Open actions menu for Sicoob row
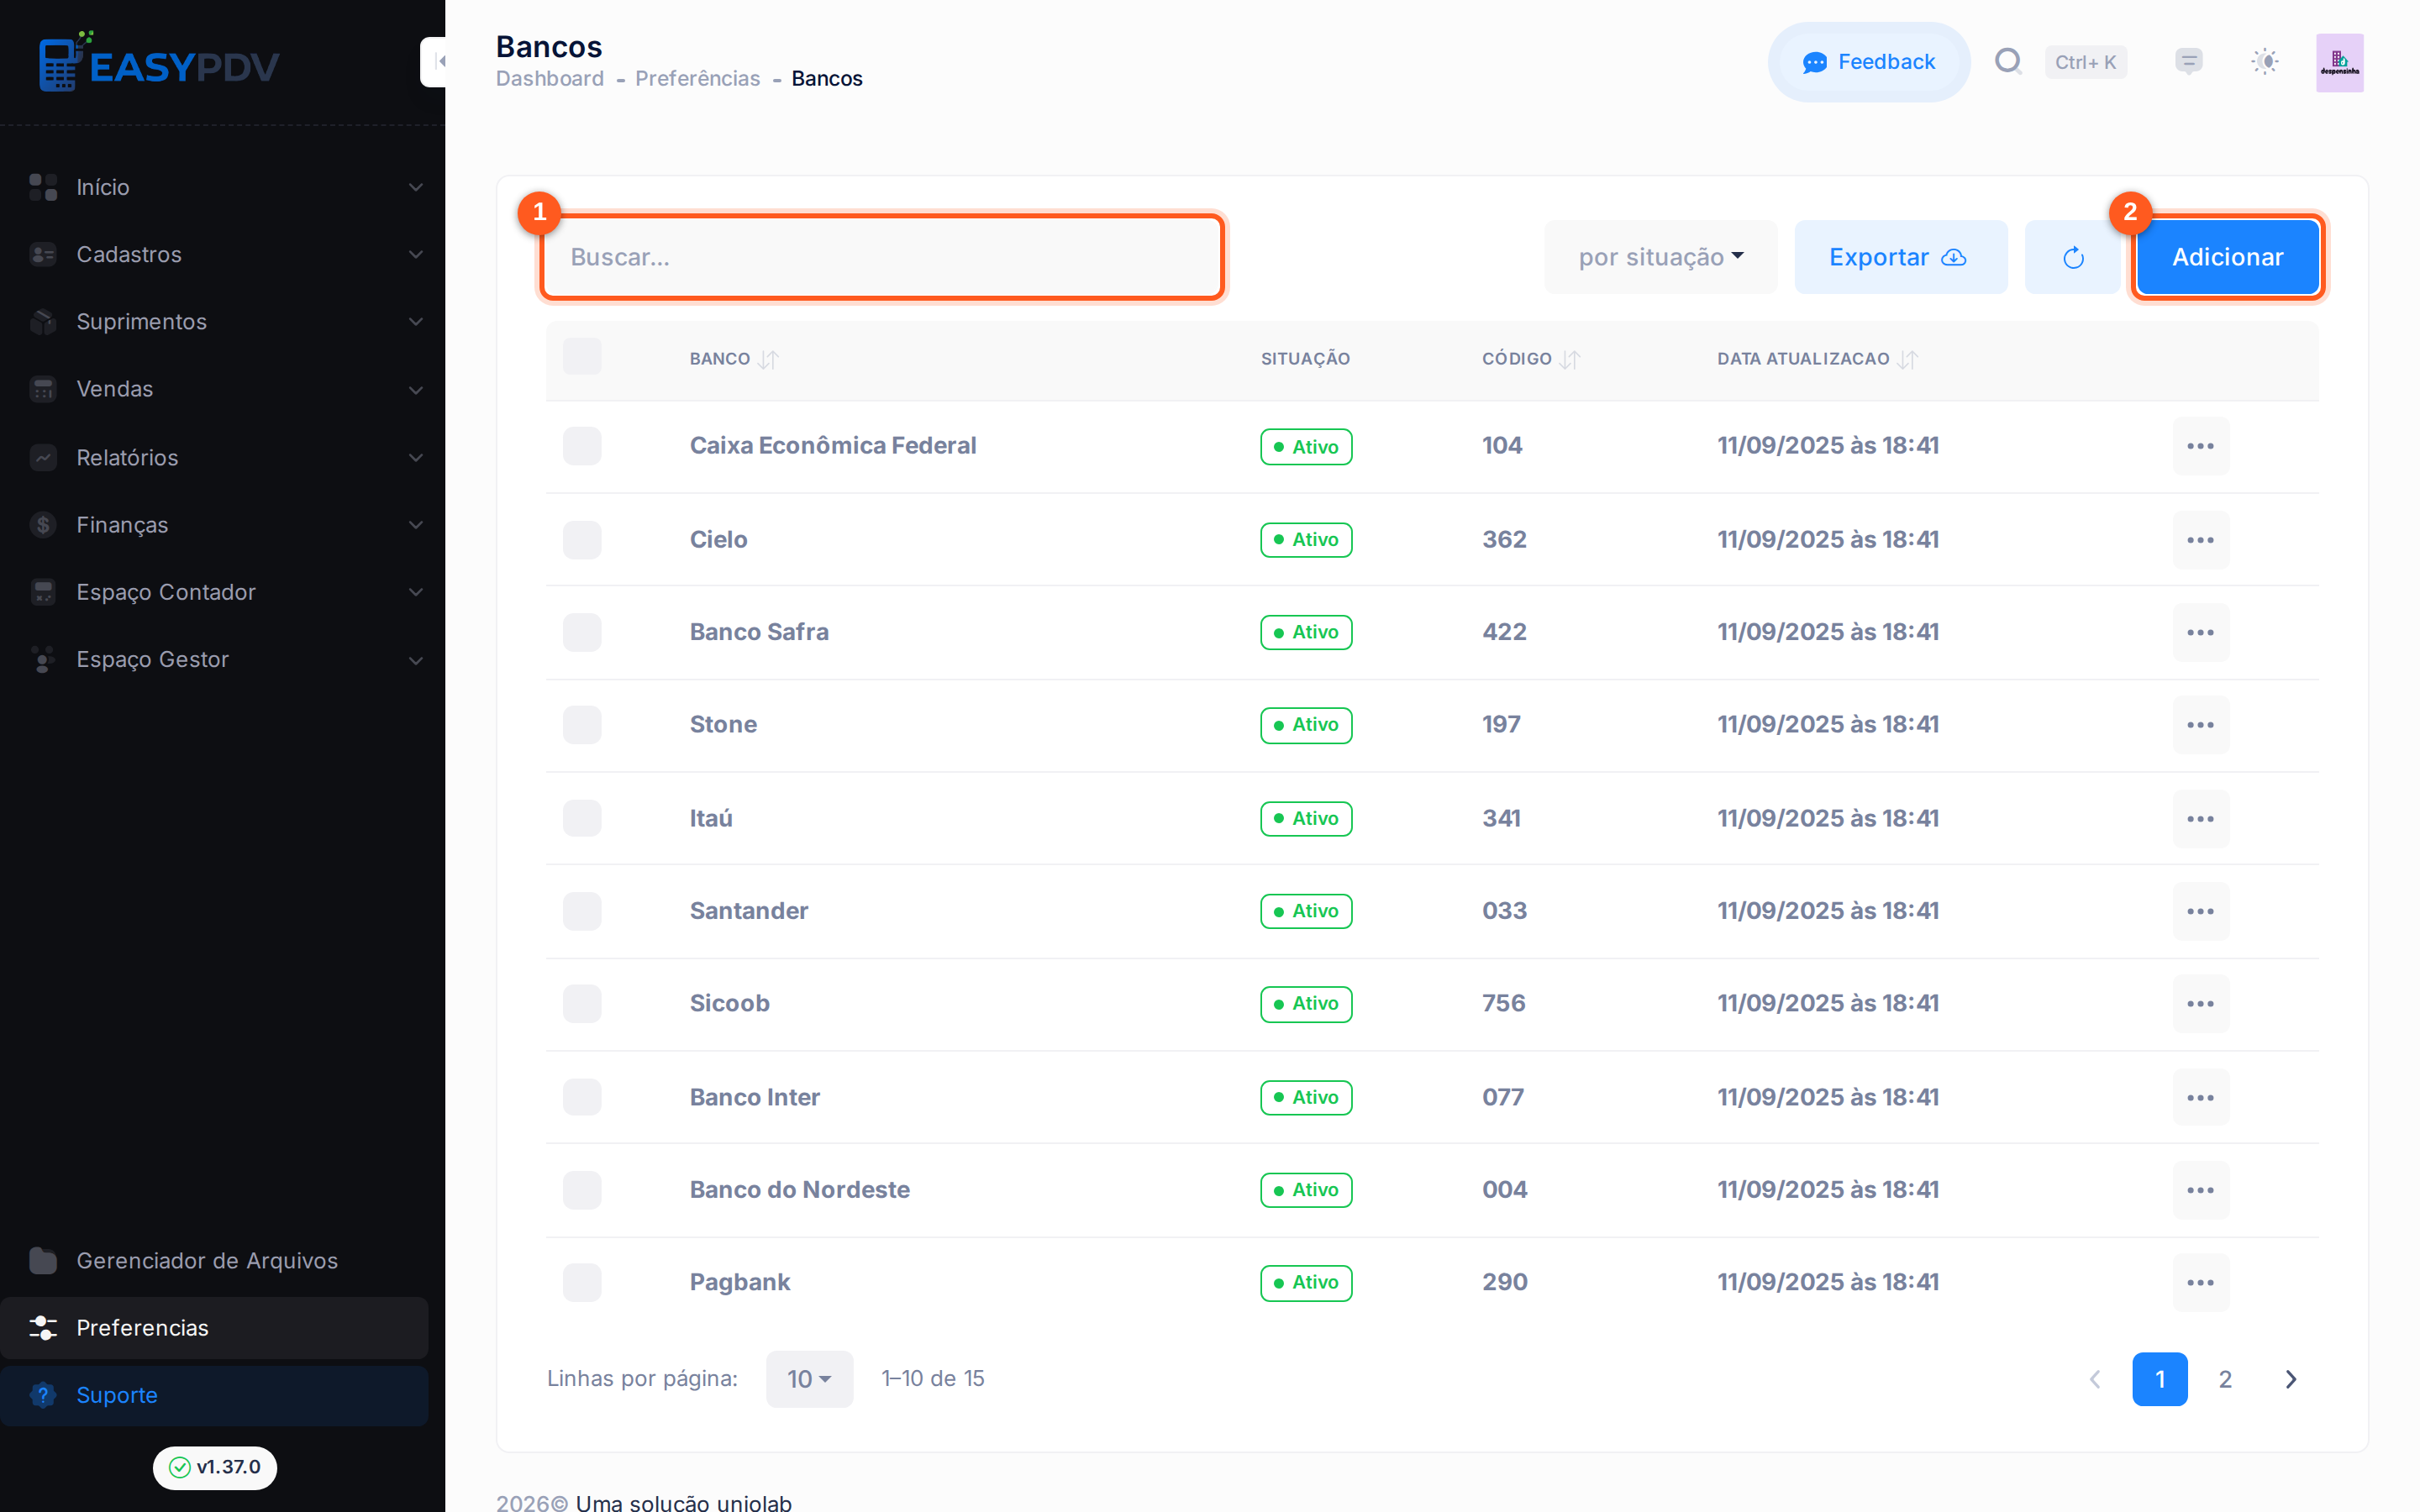This screenshot has width=2420, height=1512. [x=2200, y=1004]
